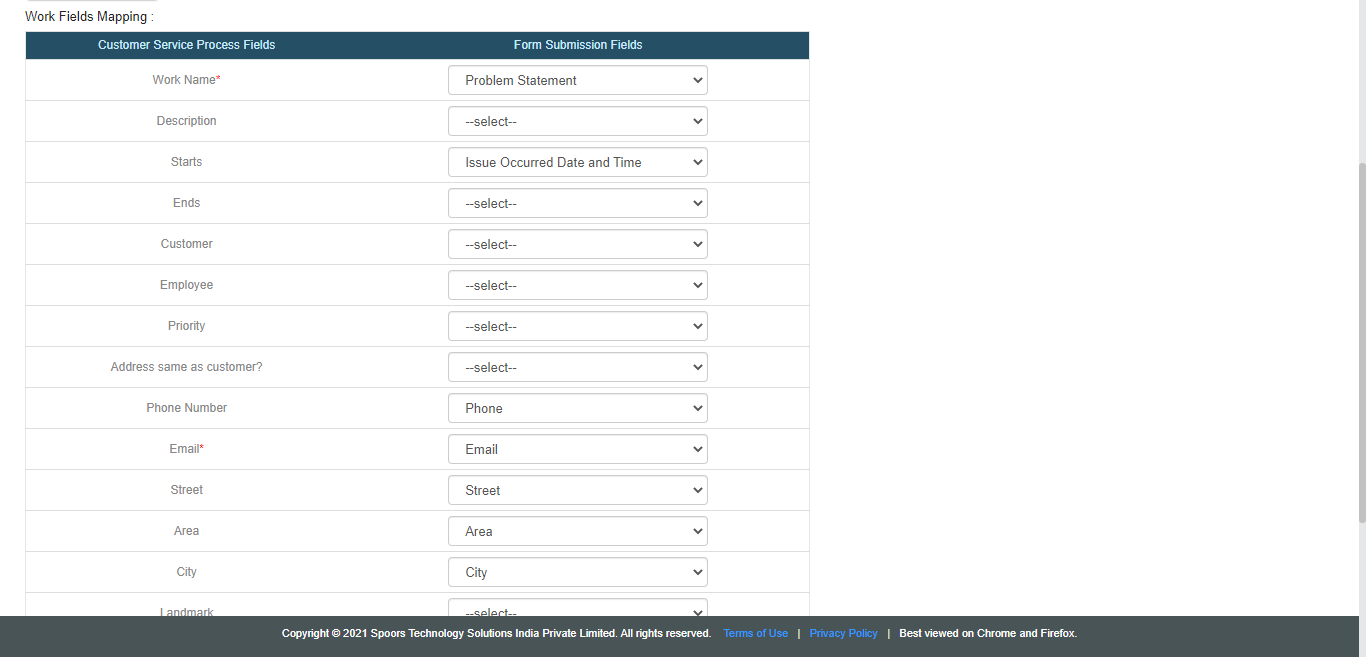Click the Form Submission Fields column header
The image size is (1366, 657).
point(578,45)
